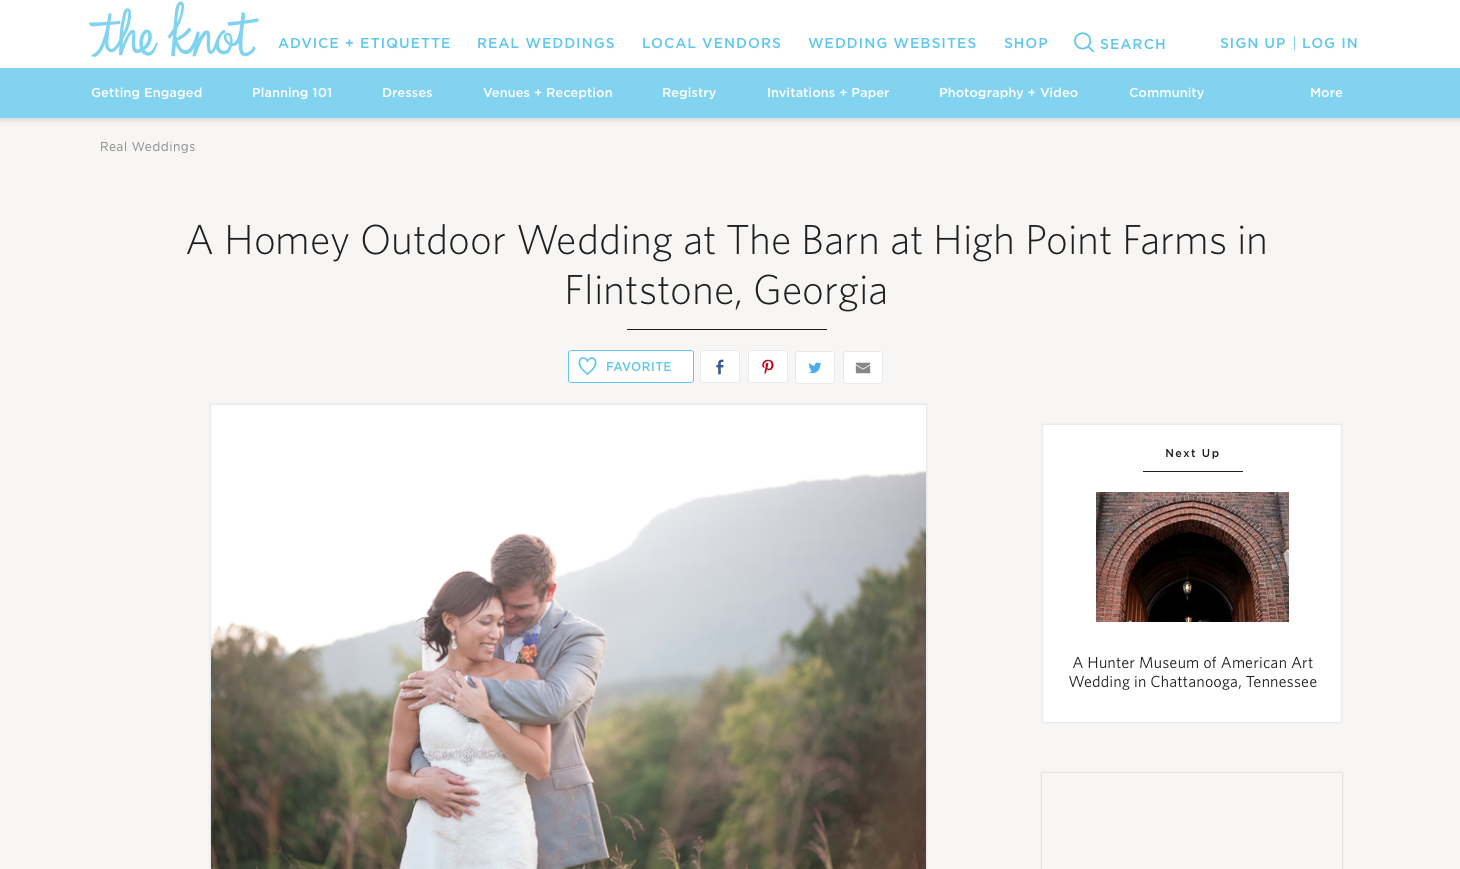Image resolution: width=1460 pixels, height=869 pixels.
Task: Open Venues + Reception category
Action: [548, 93]
